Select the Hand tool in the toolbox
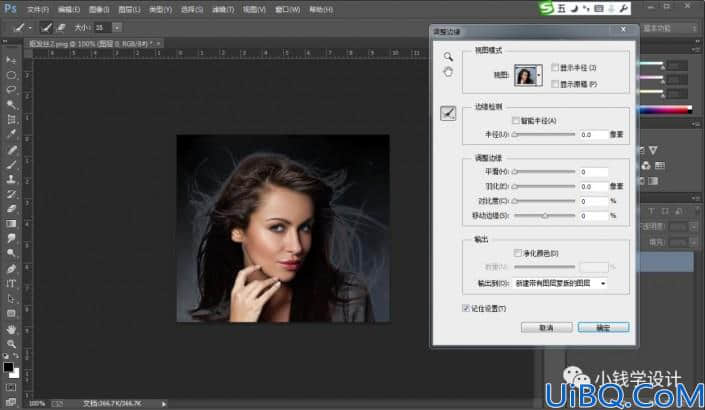Viewport: 705px width, 410px height. pyautogui.click(x=11, y=329)
